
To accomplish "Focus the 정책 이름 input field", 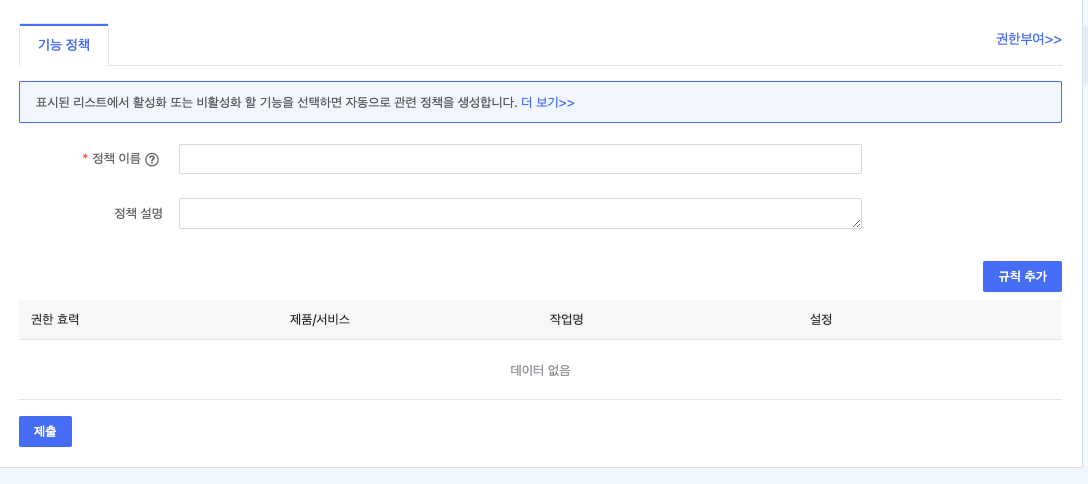I will 520,159.
